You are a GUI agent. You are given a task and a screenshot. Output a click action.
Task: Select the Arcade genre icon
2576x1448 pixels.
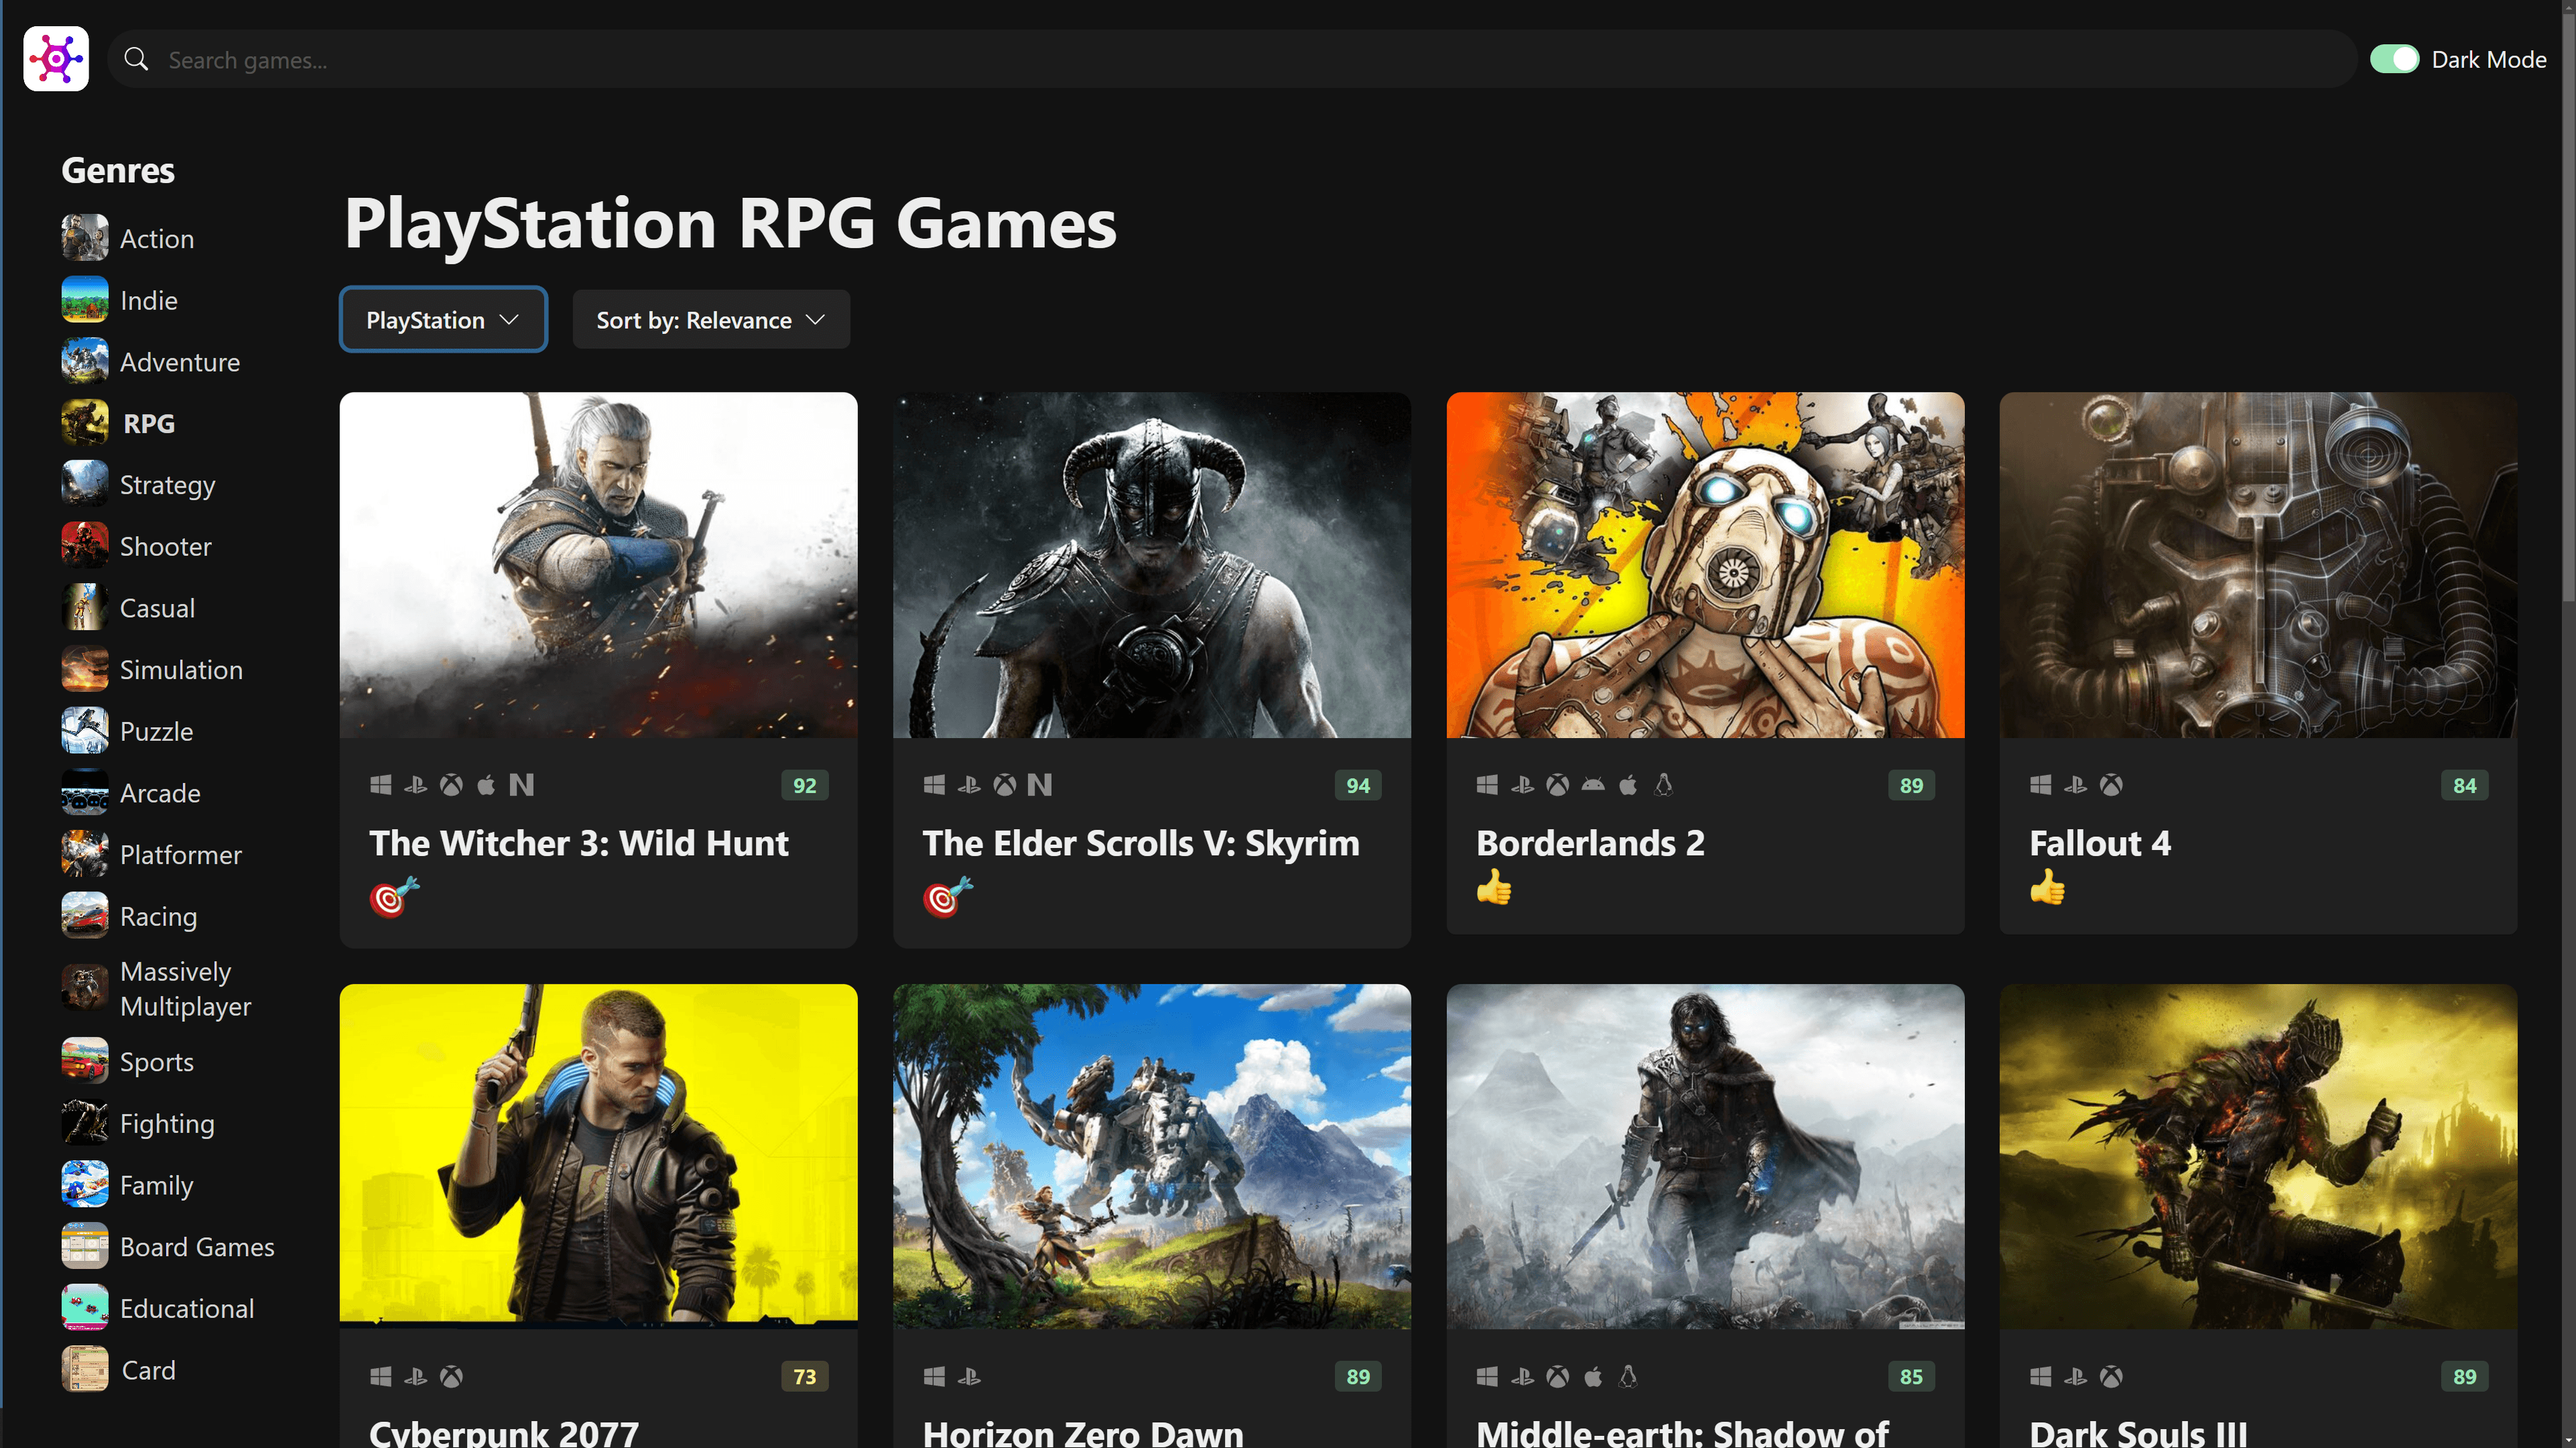click(x=85, y=793)
